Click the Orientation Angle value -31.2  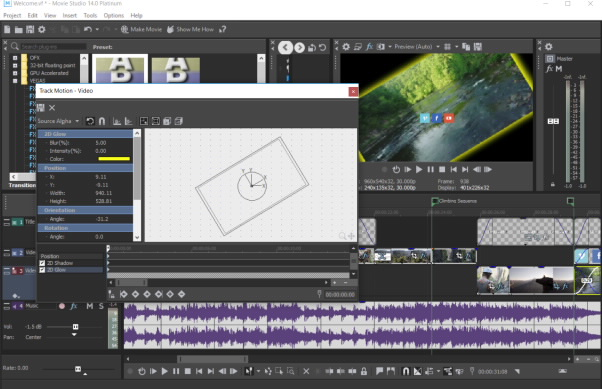click(x=102, y=219)
